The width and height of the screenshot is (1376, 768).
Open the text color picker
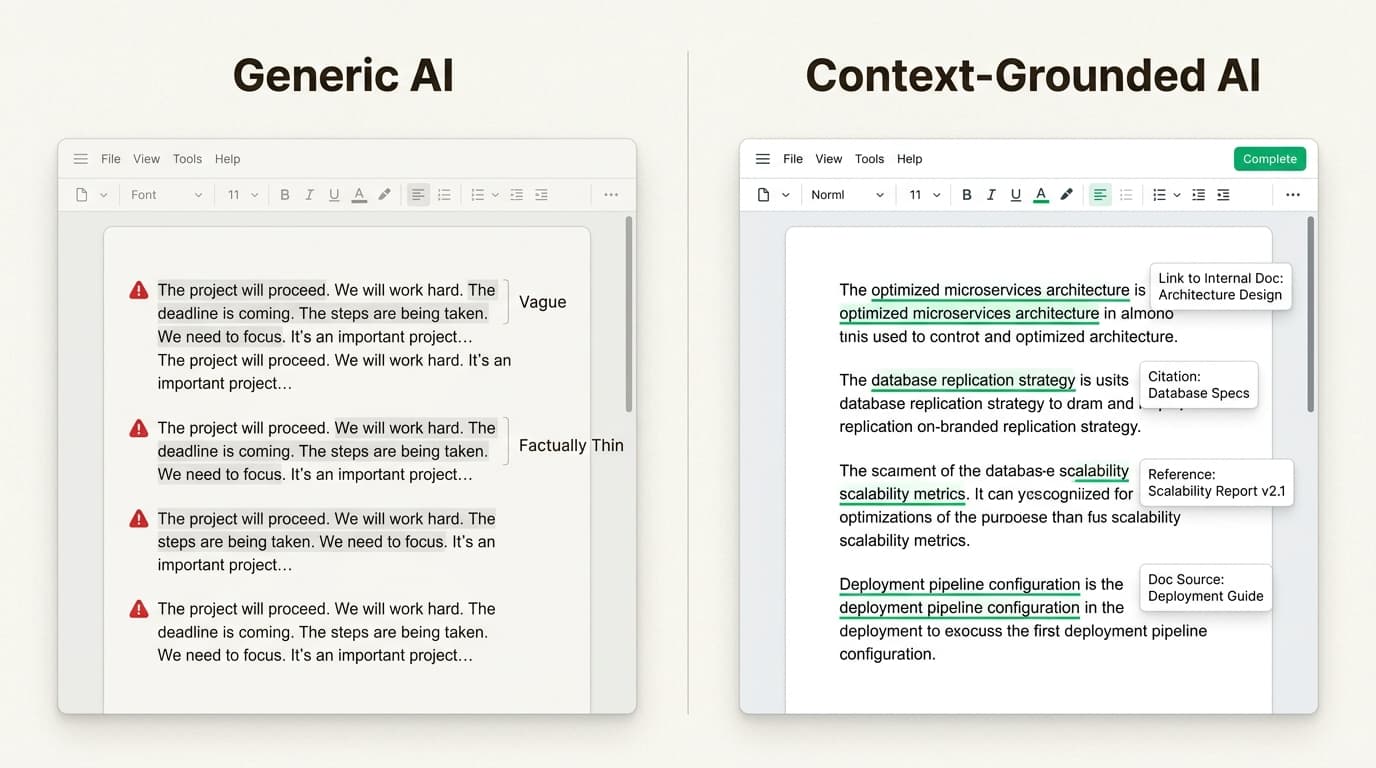click(x=359, y=194)
